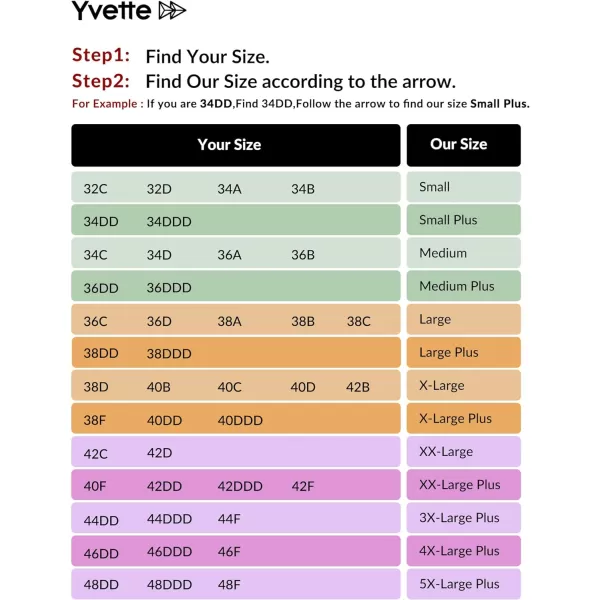The height and width of the screenshot is (600, 600).
Task: Click the 40DDD size cell
Action: coord(240,421)
